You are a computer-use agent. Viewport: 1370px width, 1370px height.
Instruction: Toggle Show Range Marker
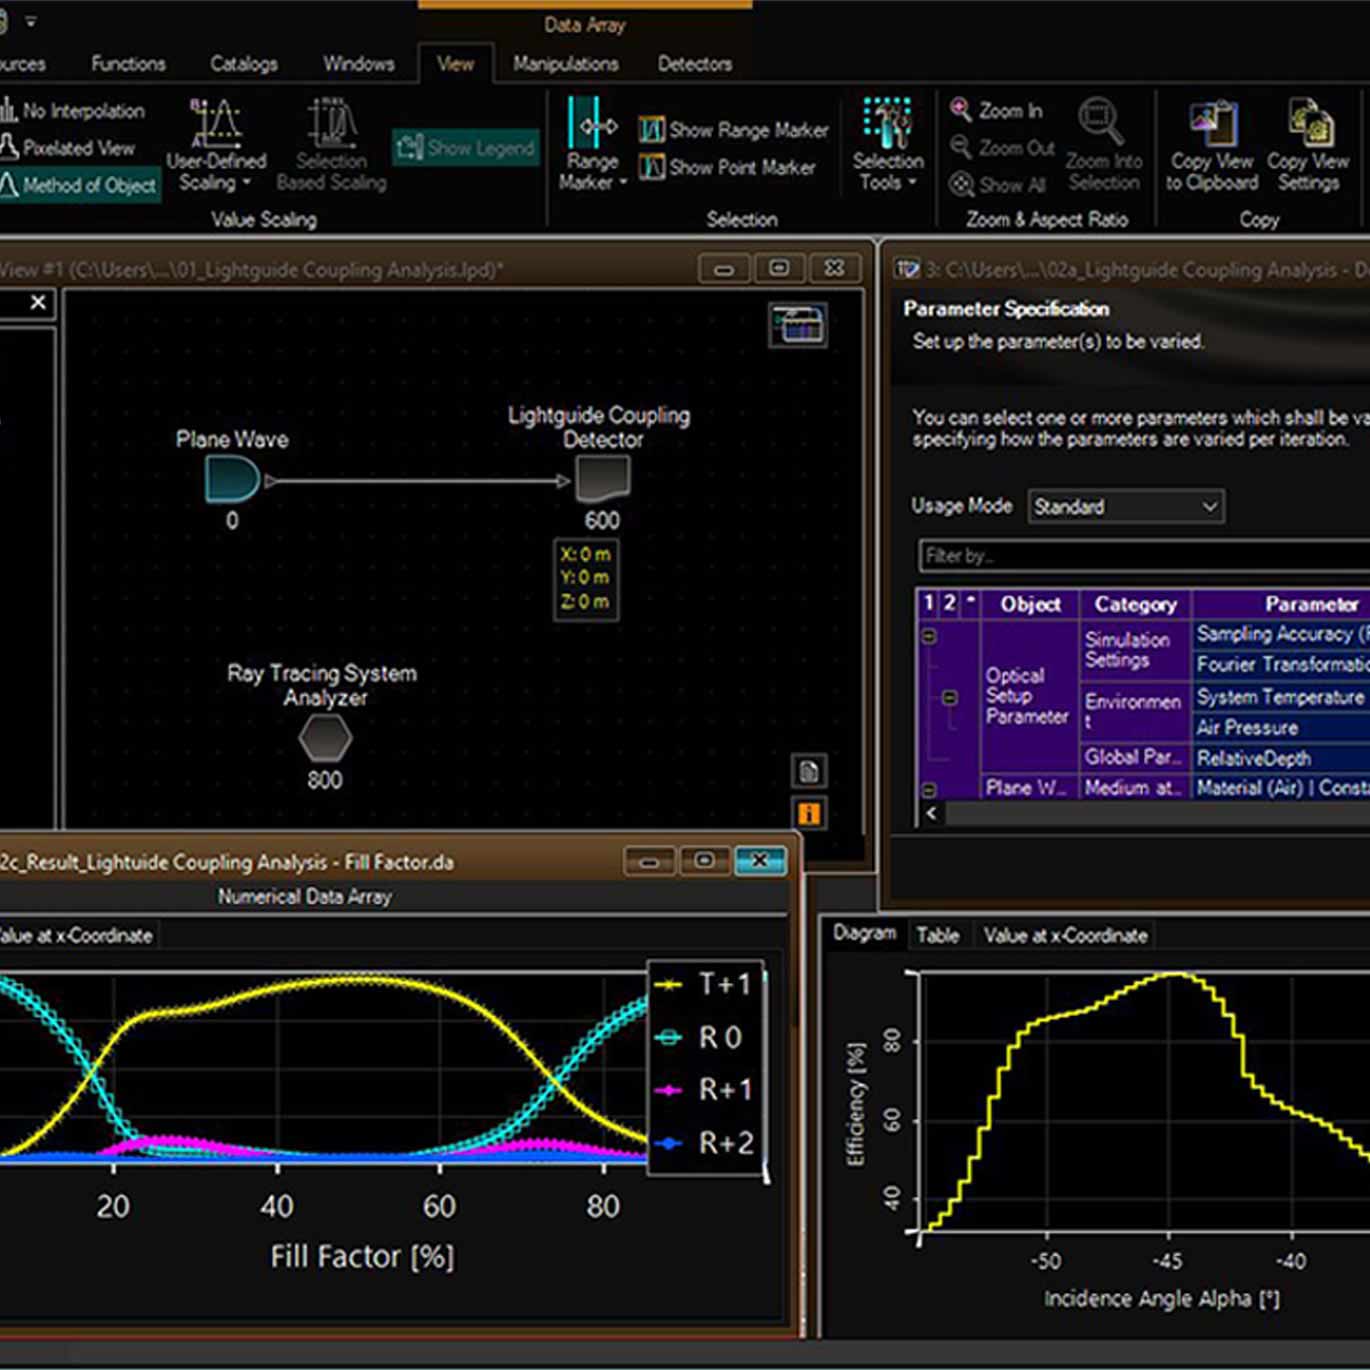pos(734,130)
